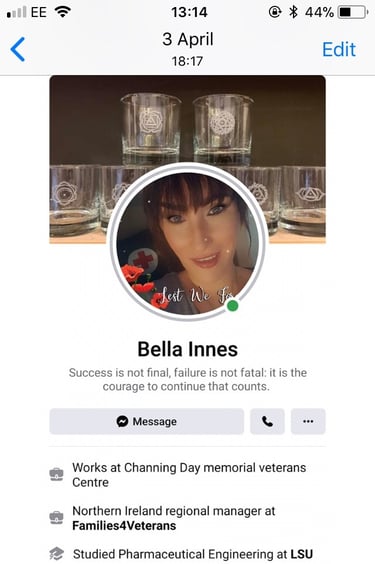Image resolution: width=375 pixels, height=564 pixels.
Task: Open Bella Innes profile picture
Action: click(x=189, y=242)
